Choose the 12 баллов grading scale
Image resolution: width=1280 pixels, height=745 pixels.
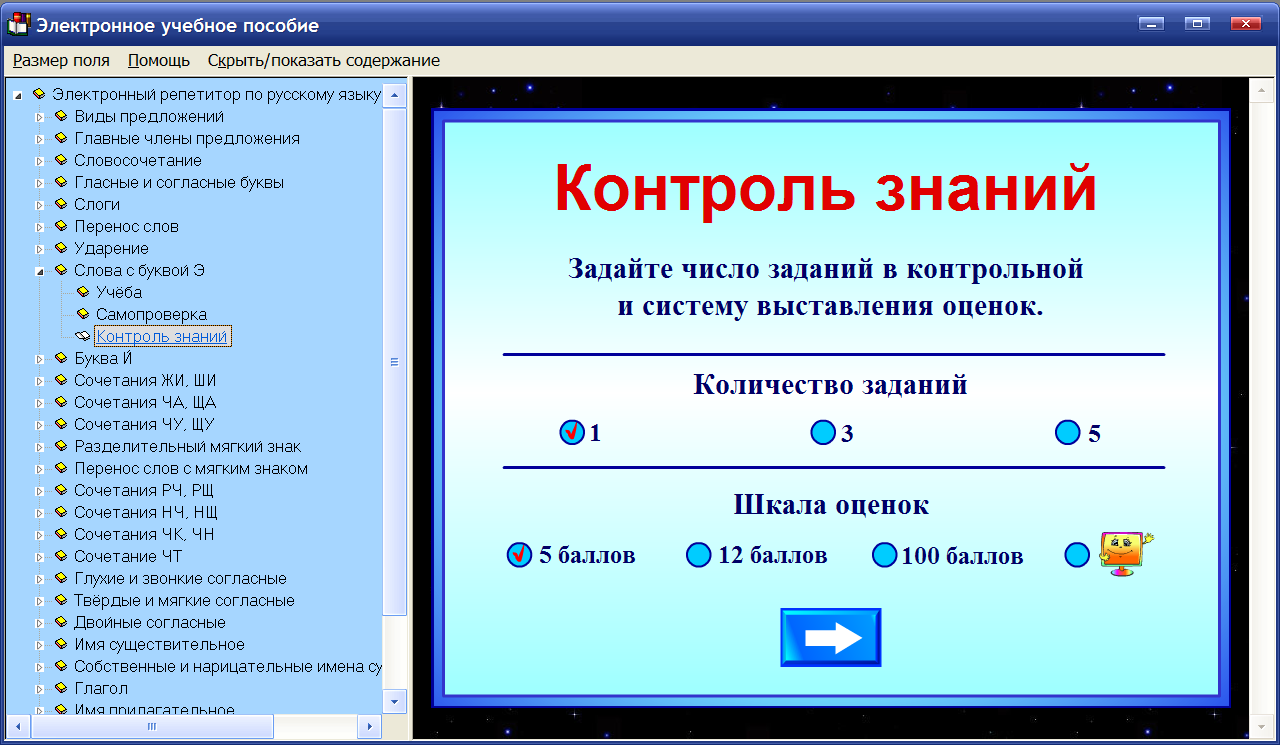(698, 555)
